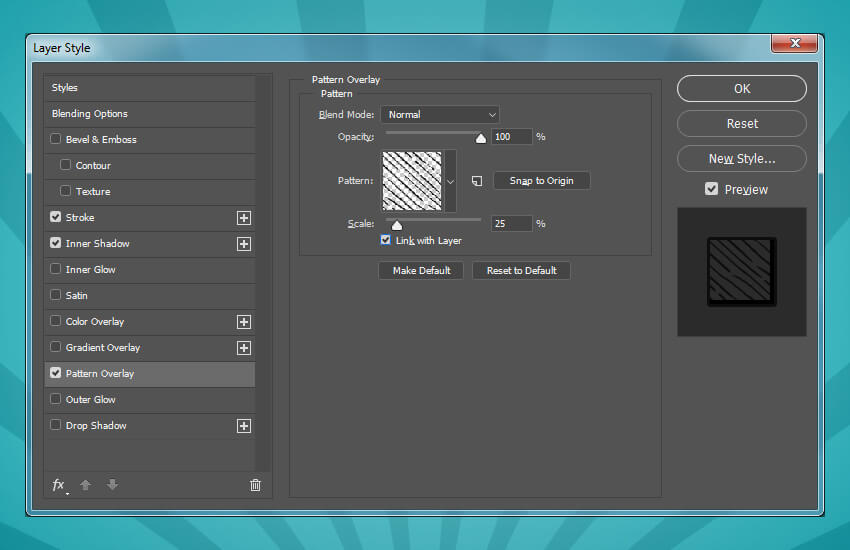This screenshot has width=850, height=550.
Task: Click the plus icon beside Color Overlay
Action: click(243, 322)
